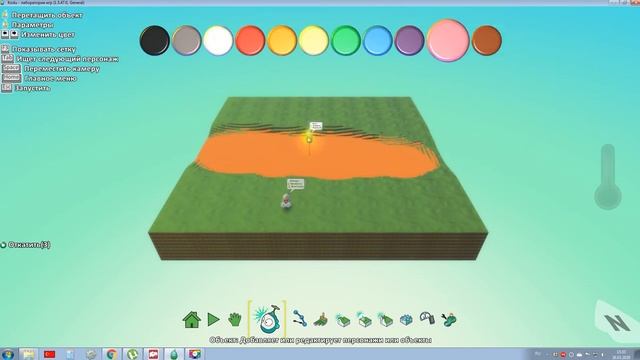Click the thermometer resource meter
640x360 pixels.
(x=608, y=177)
